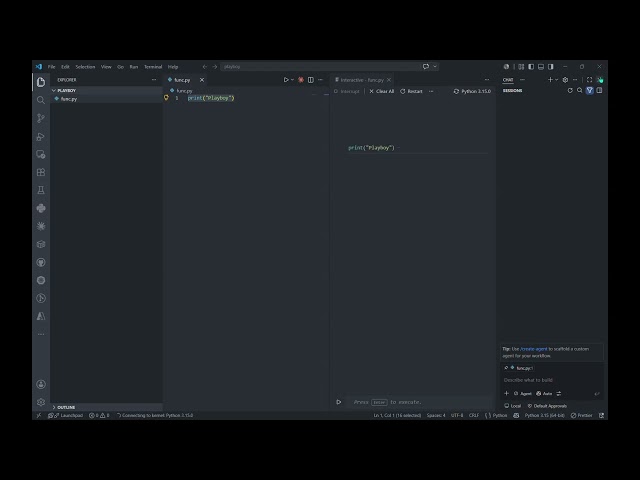Open the Source Control view

tap(41, 118)
